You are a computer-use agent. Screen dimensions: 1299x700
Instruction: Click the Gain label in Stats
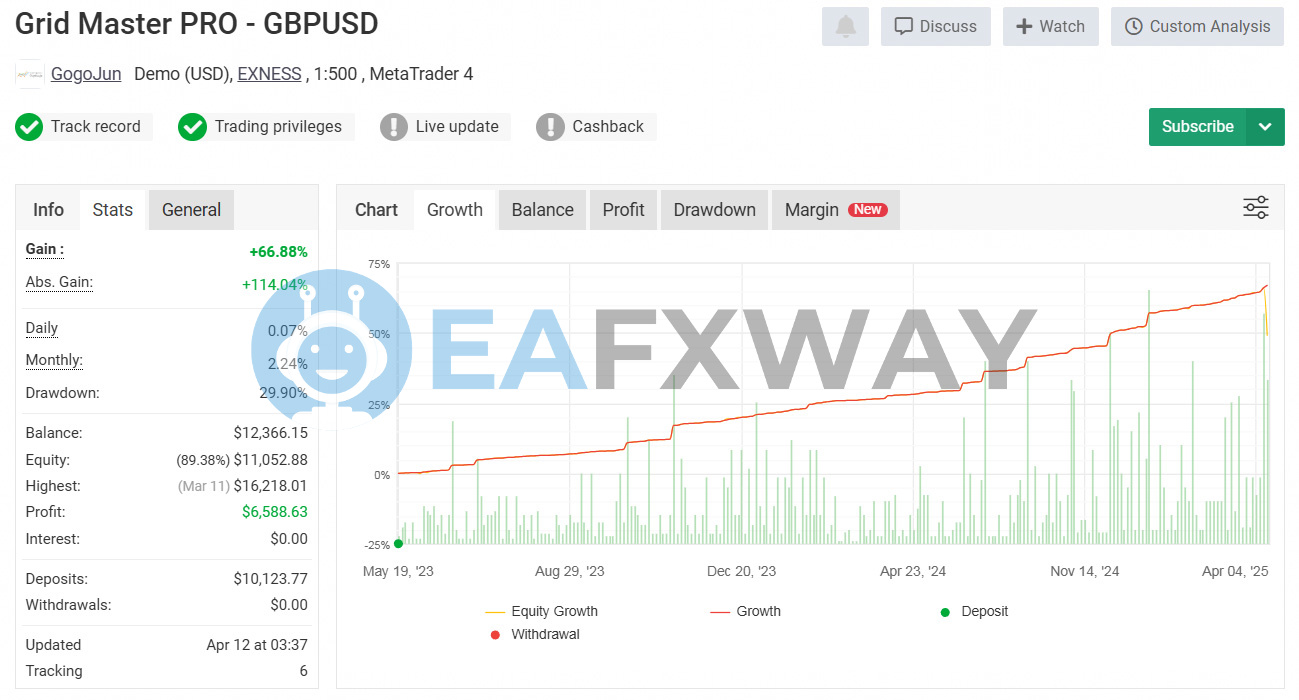[x=45, y=250]
